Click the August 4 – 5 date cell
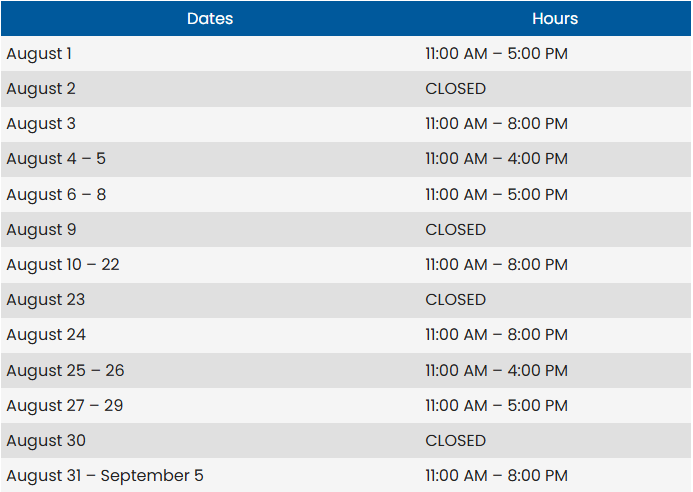693x492 pixels. pyautogui.click(x=56, y=159)
